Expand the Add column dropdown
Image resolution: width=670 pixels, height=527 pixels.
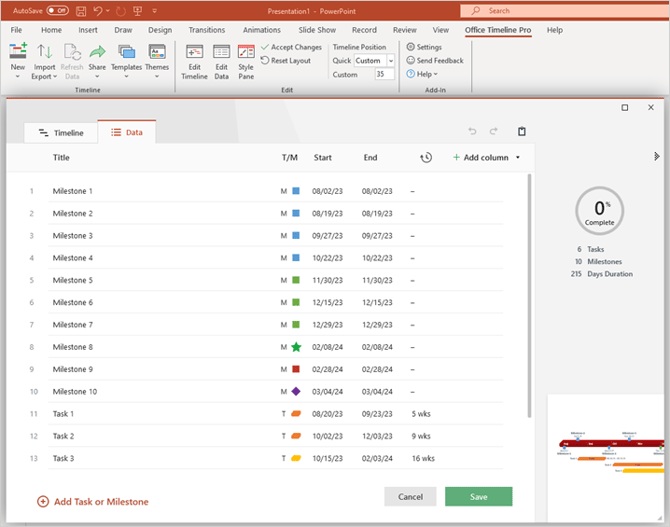click(x=486, y=158)
